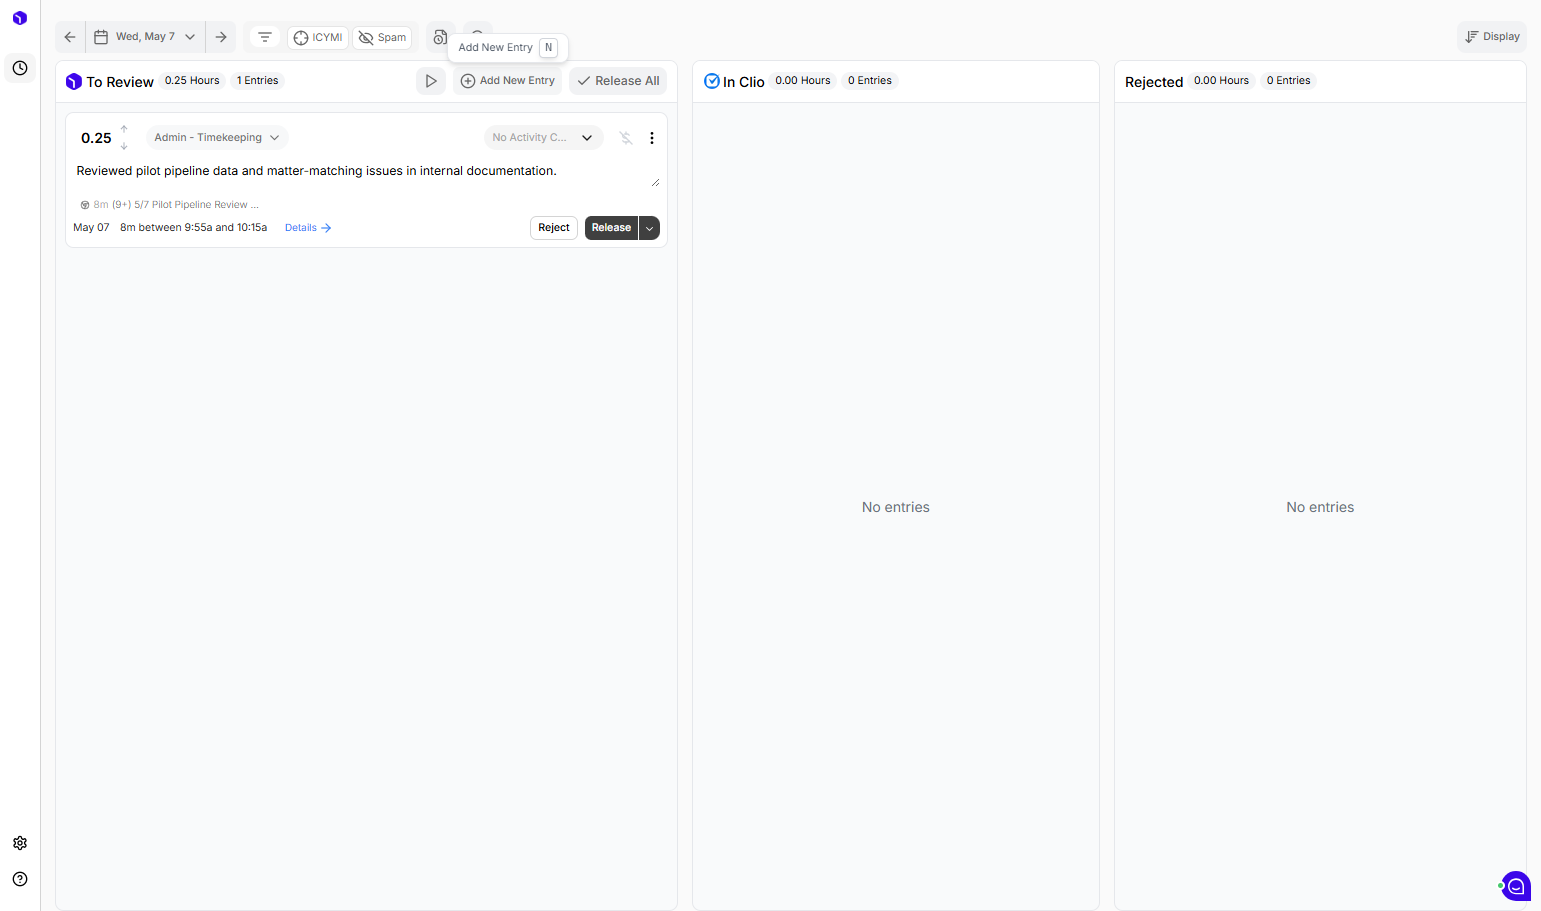The width and height of the screenshot is (1541, 911).
Task: Click the In Clio 0.00 Hours badge
Action: point(803,81)
